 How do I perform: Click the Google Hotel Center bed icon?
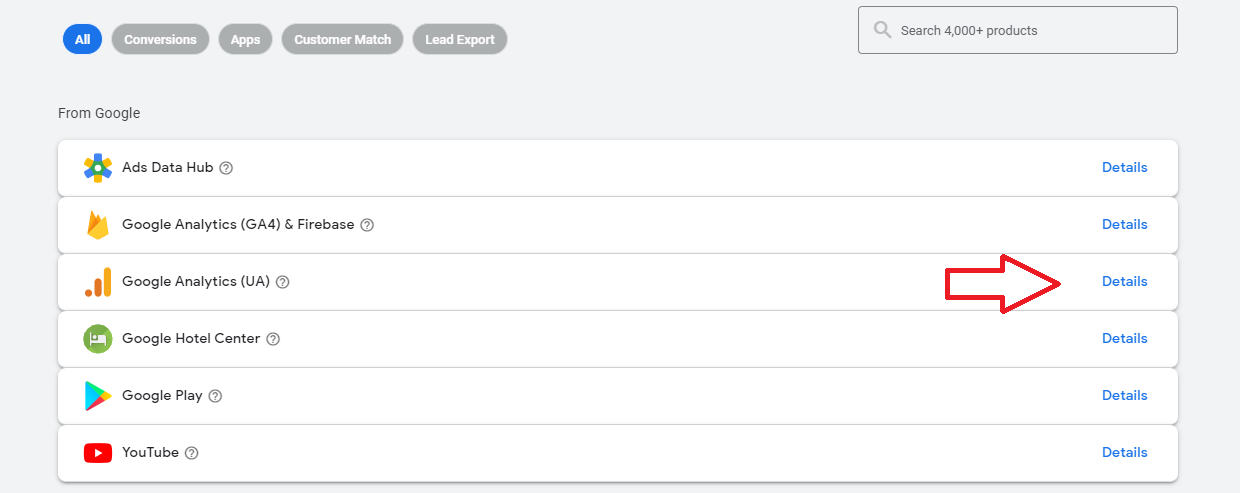pos(98,339)
